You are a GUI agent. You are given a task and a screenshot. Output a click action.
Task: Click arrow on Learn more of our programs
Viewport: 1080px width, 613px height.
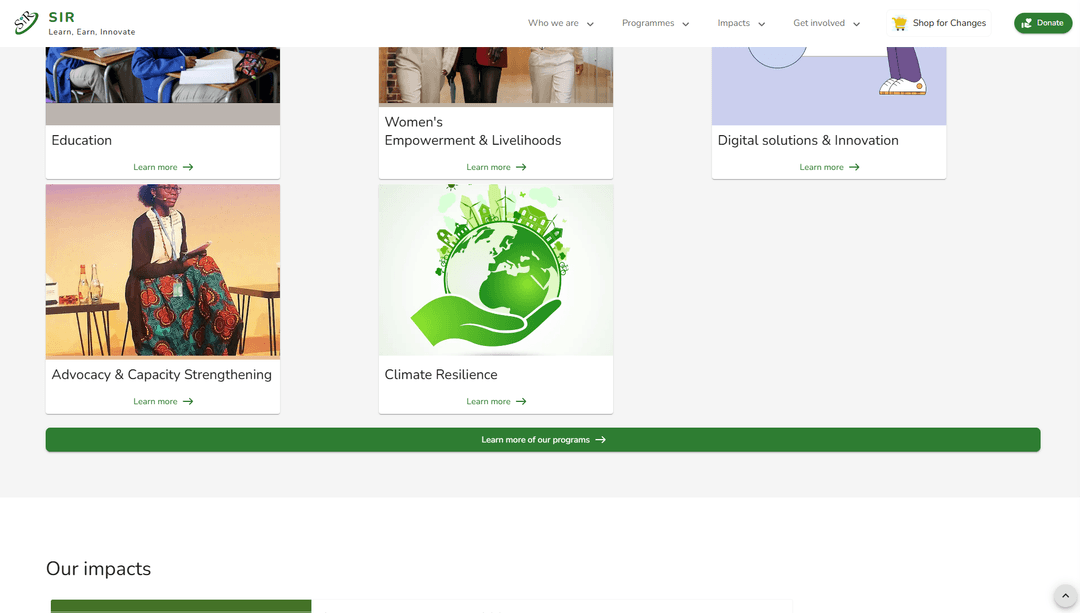pos(600,440)
